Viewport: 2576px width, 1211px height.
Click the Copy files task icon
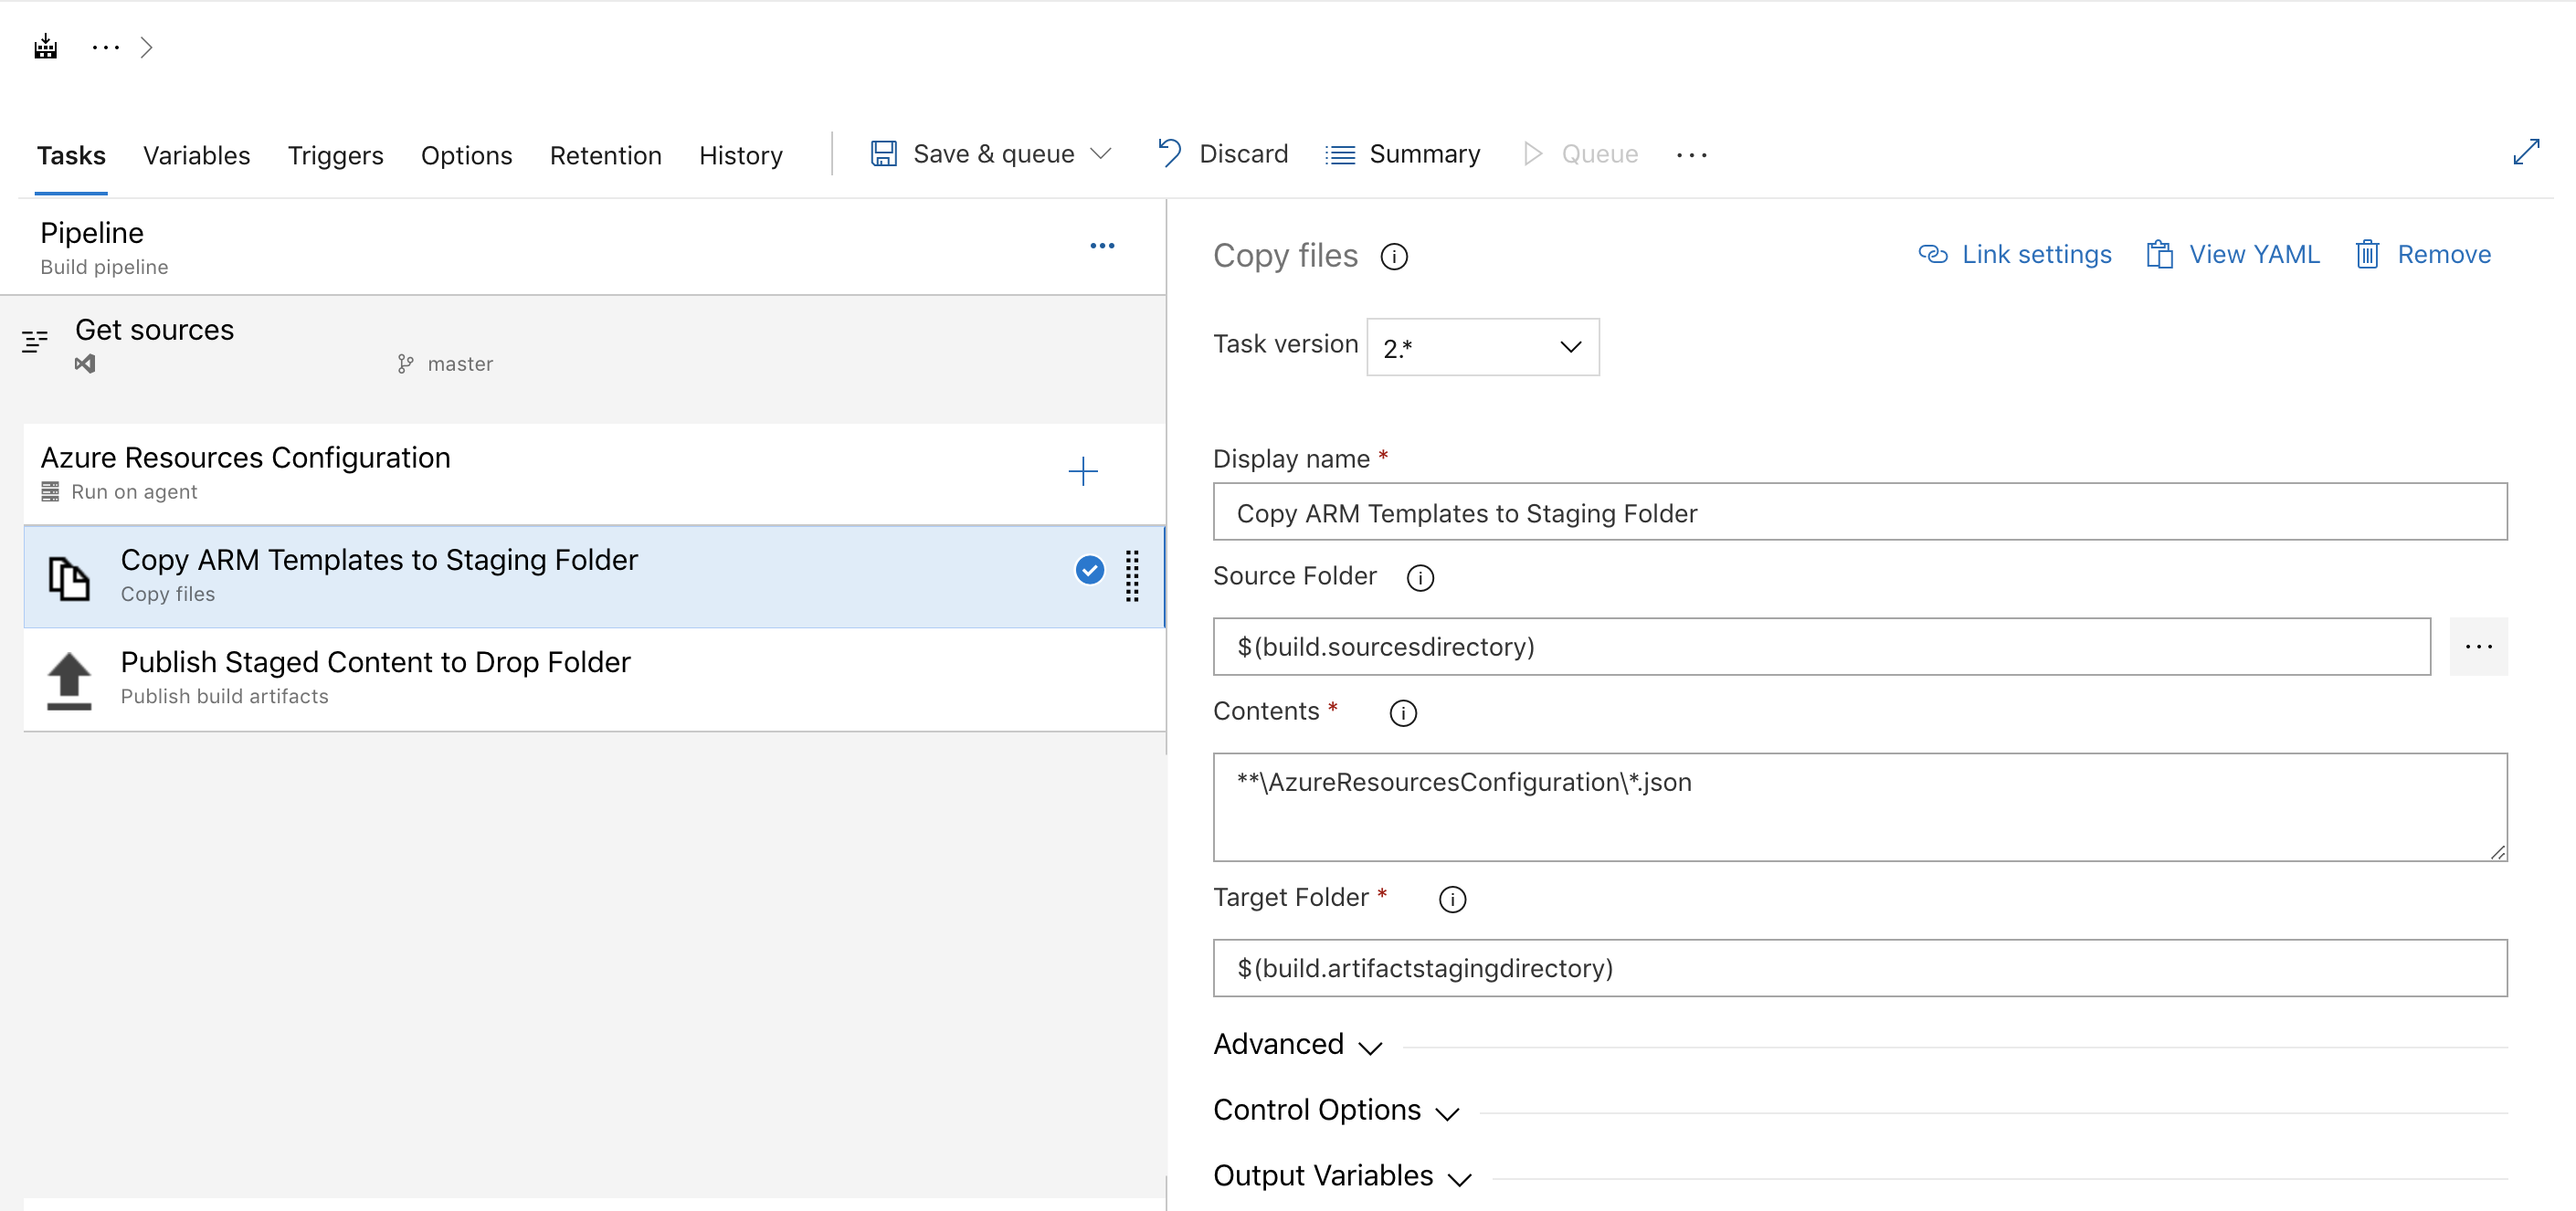[x=69, y=578]
